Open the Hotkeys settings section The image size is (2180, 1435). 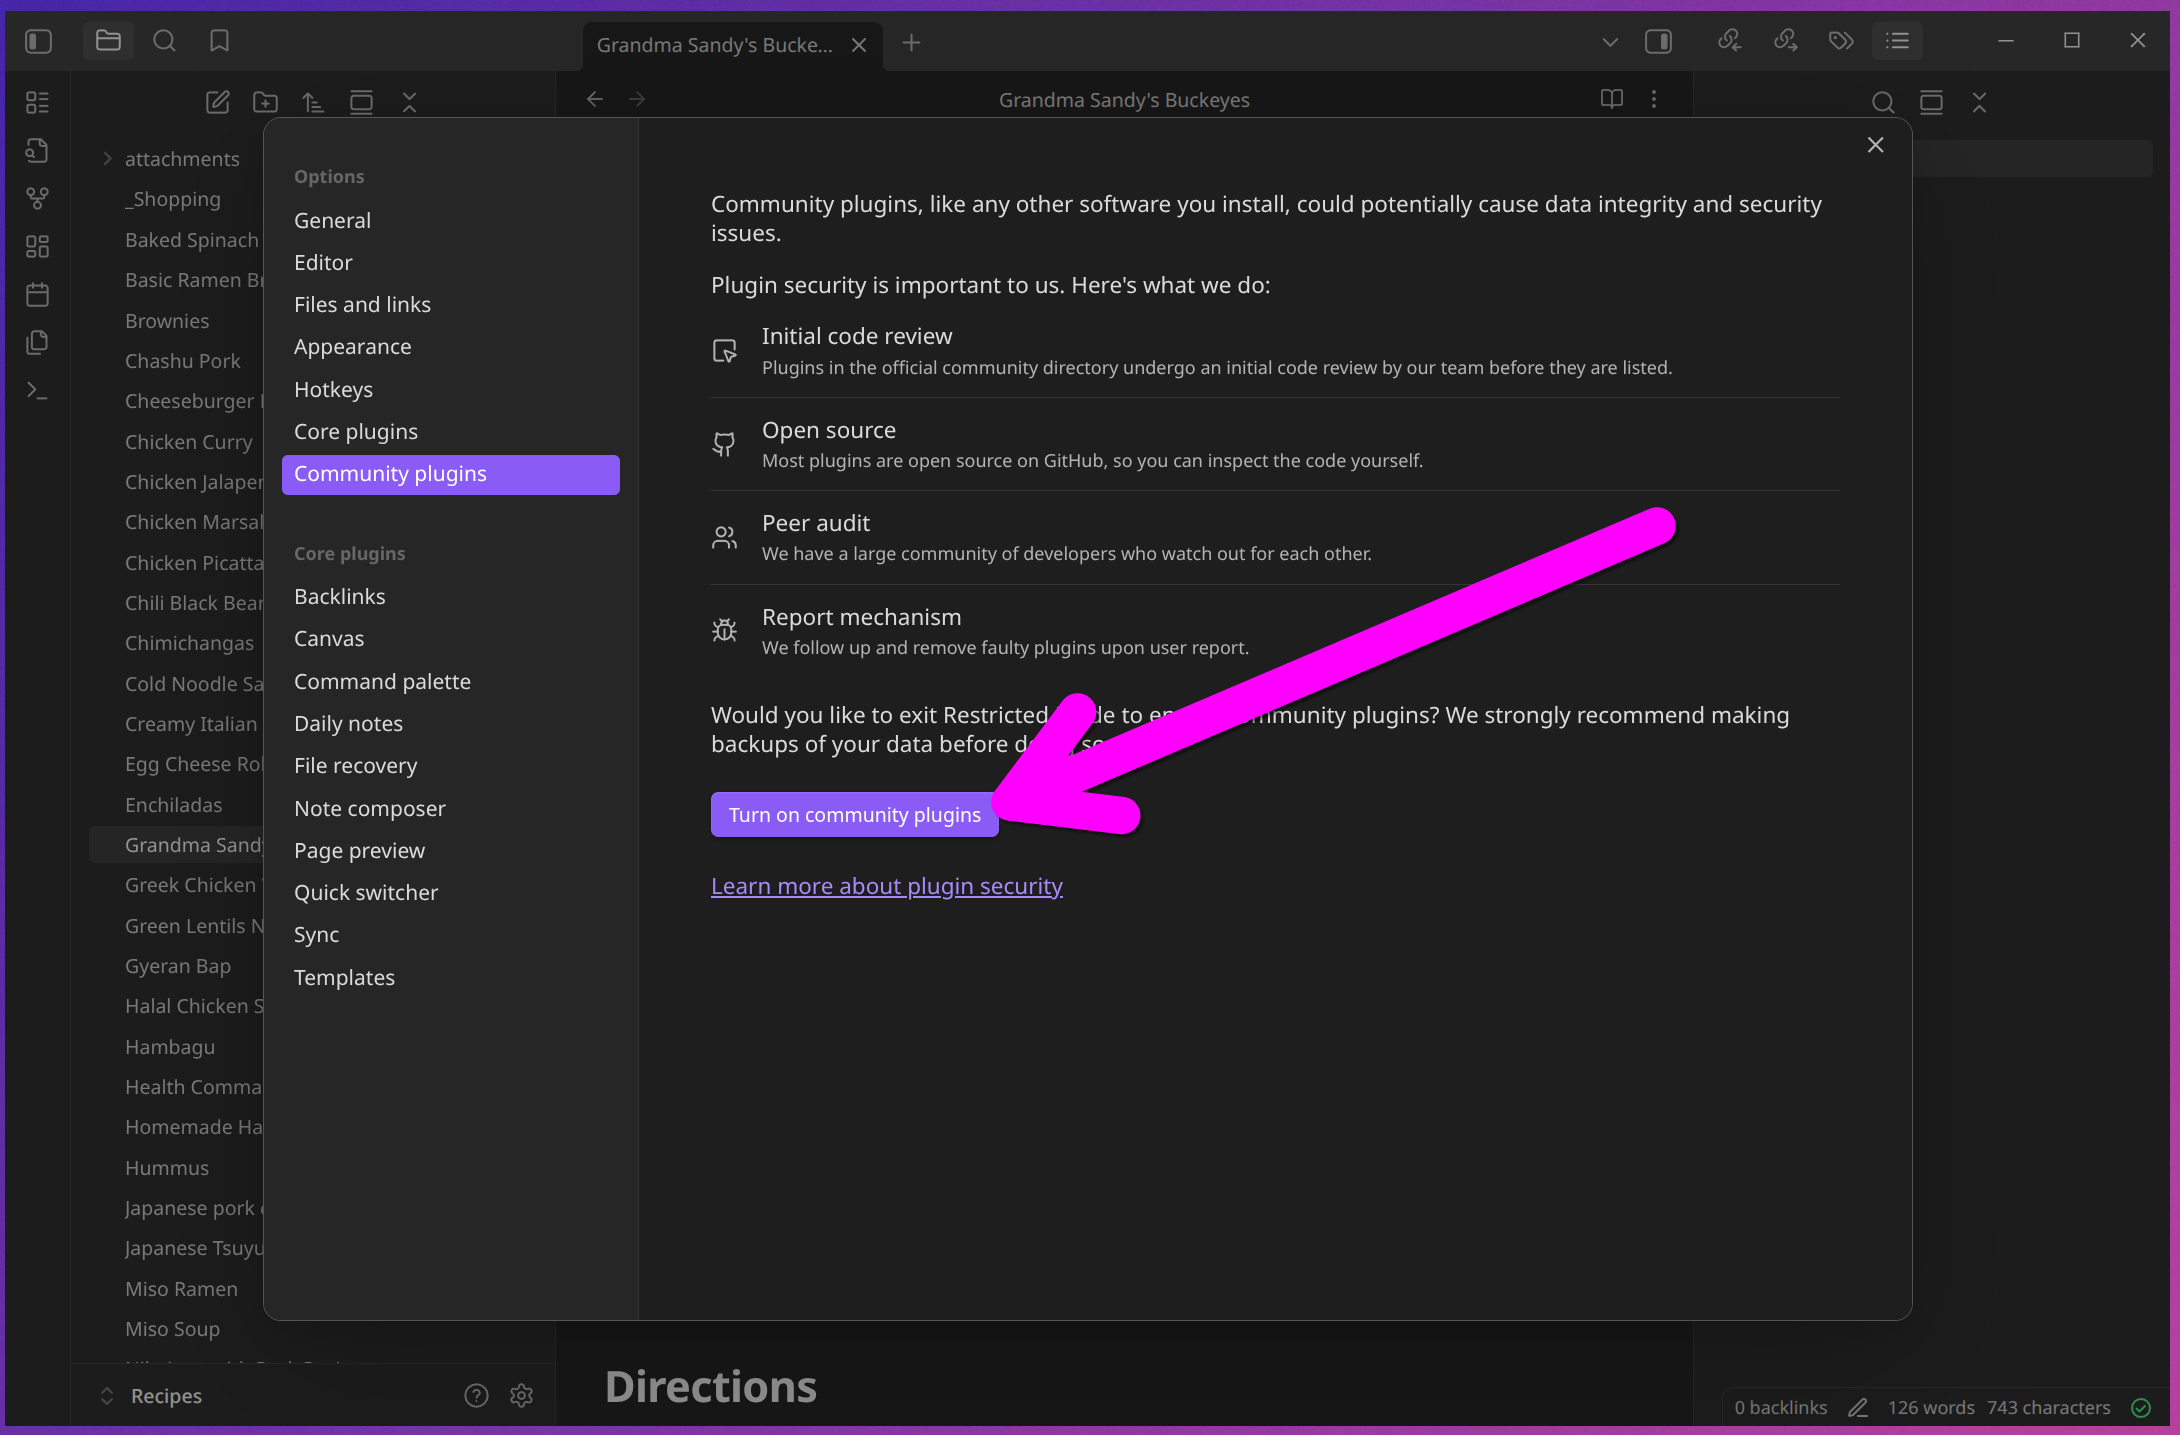click(333, 389)
